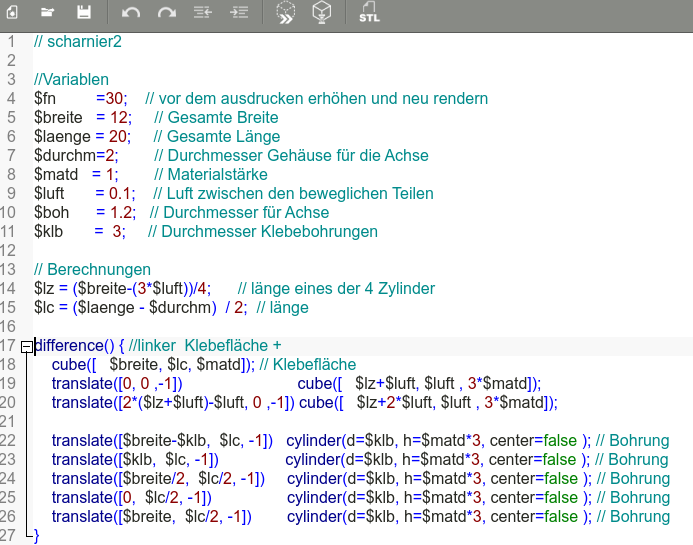Click value 0.1 on line 9
The height and width of the screenshot is (545, 693).
tap(120, 194)
